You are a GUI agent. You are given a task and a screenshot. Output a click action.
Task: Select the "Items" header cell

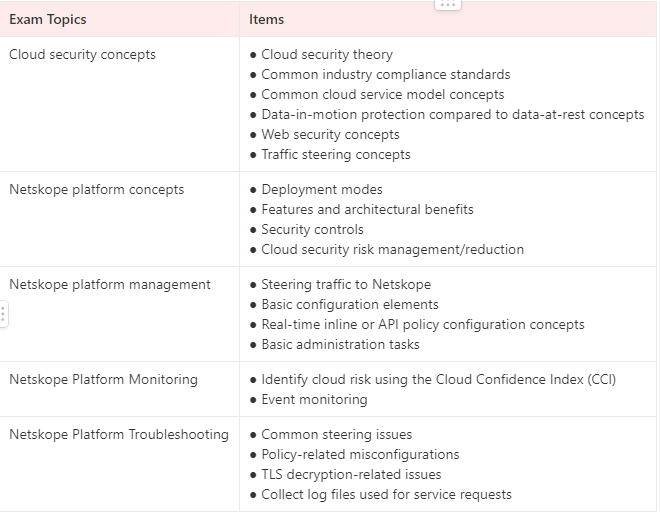pos(266,19)
